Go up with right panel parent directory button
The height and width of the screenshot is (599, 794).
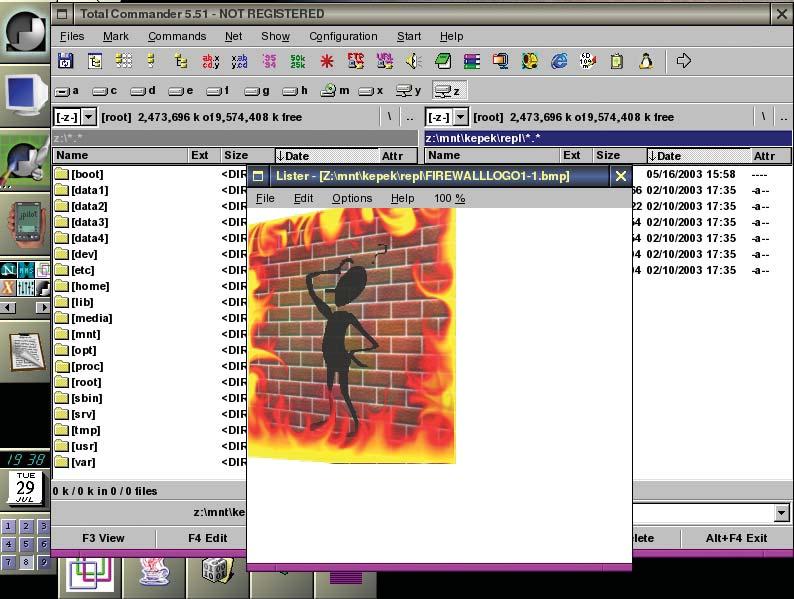coord(783,117)
